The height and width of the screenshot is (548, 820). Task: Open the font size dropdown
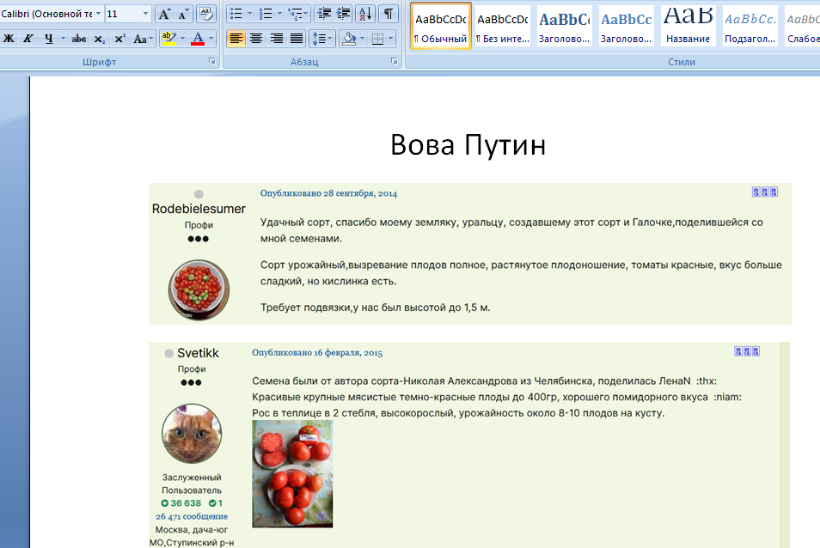(x=146, y=14)
